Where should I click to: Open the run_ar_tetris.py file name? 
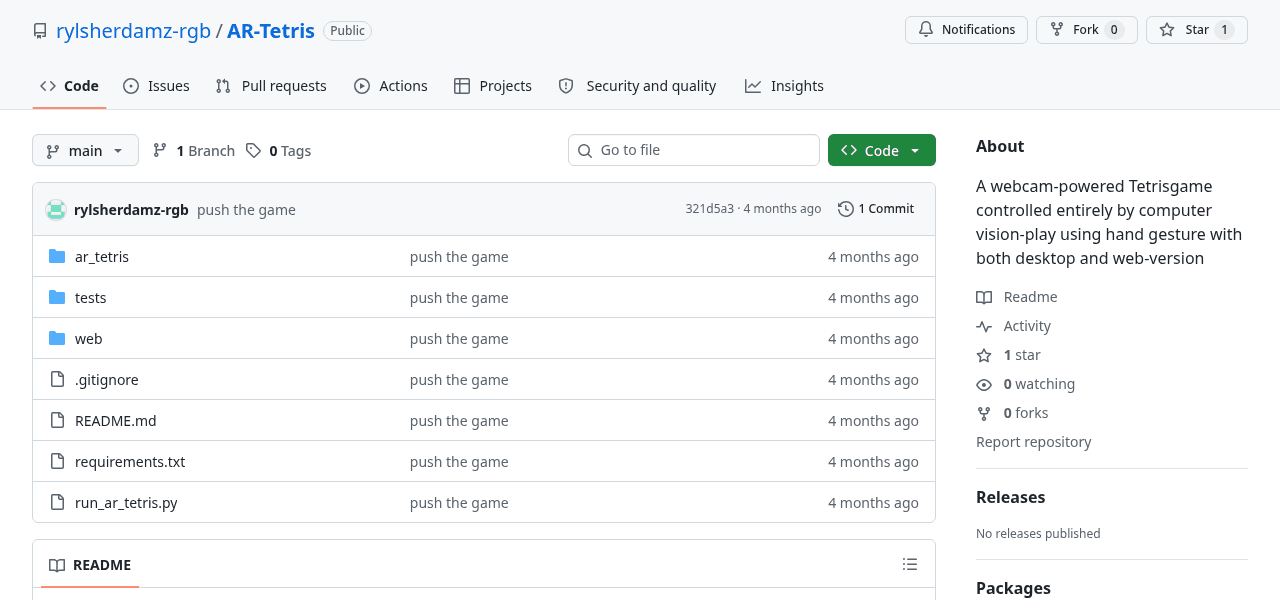[126, 503]
